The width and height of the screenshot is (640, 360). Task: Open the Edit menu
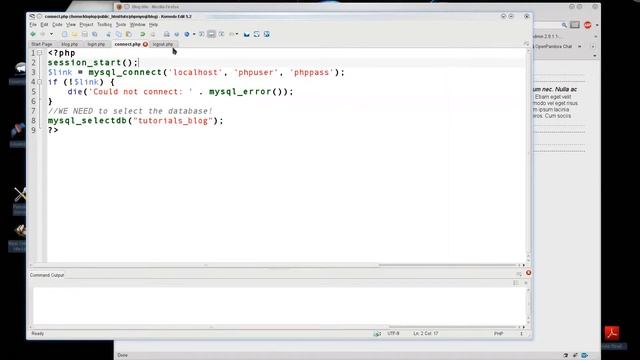tap(44, 24)
